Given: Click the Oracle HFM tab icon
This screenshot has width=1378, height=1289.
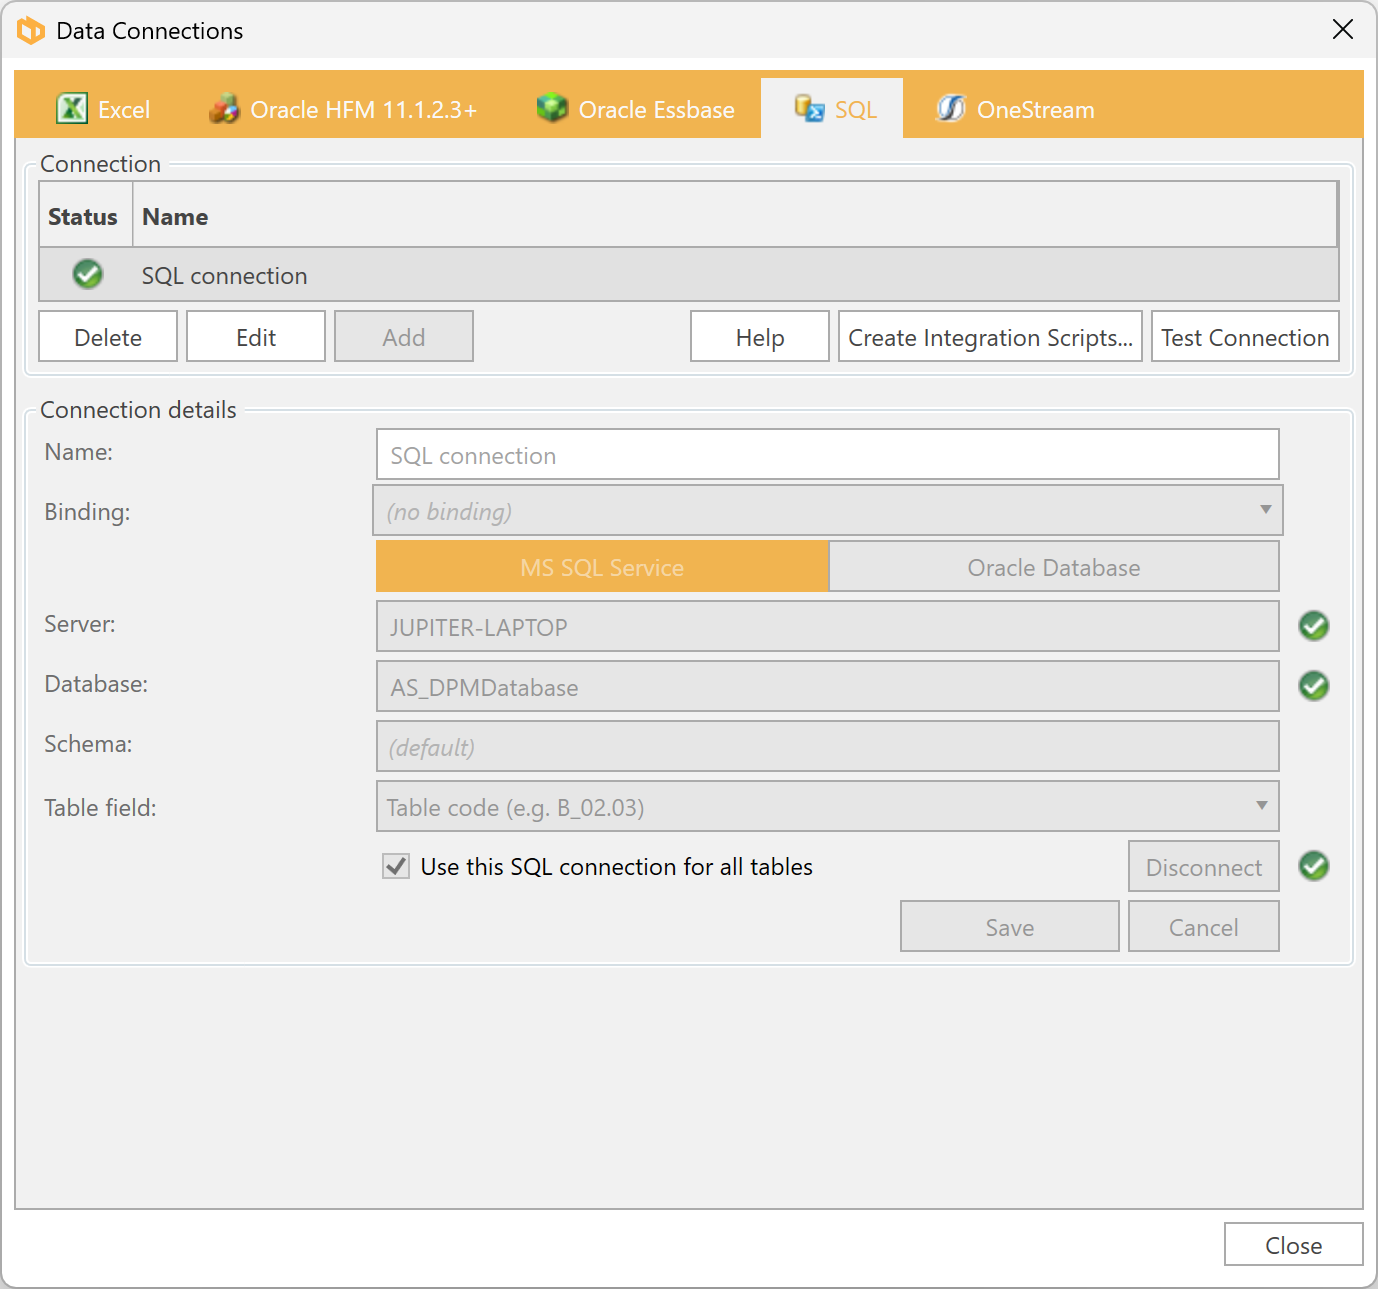Looking at the screenshot, I should [x=224, y=108].
